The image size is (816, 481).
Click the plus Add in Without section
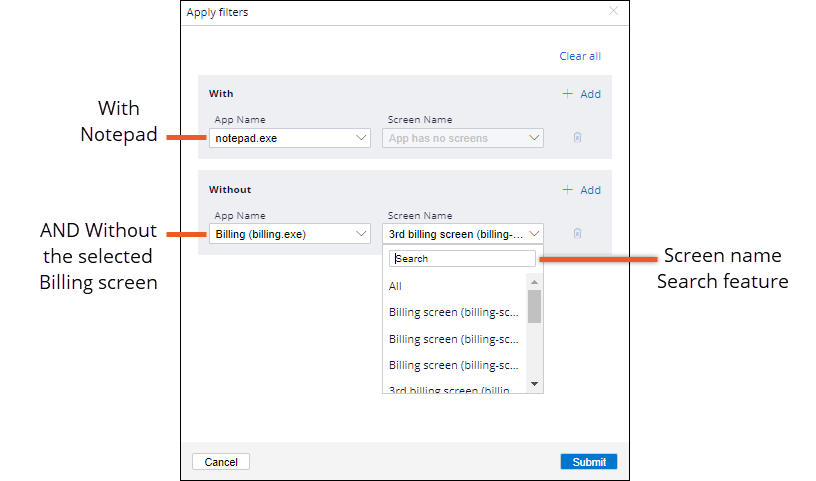(581, 190)
